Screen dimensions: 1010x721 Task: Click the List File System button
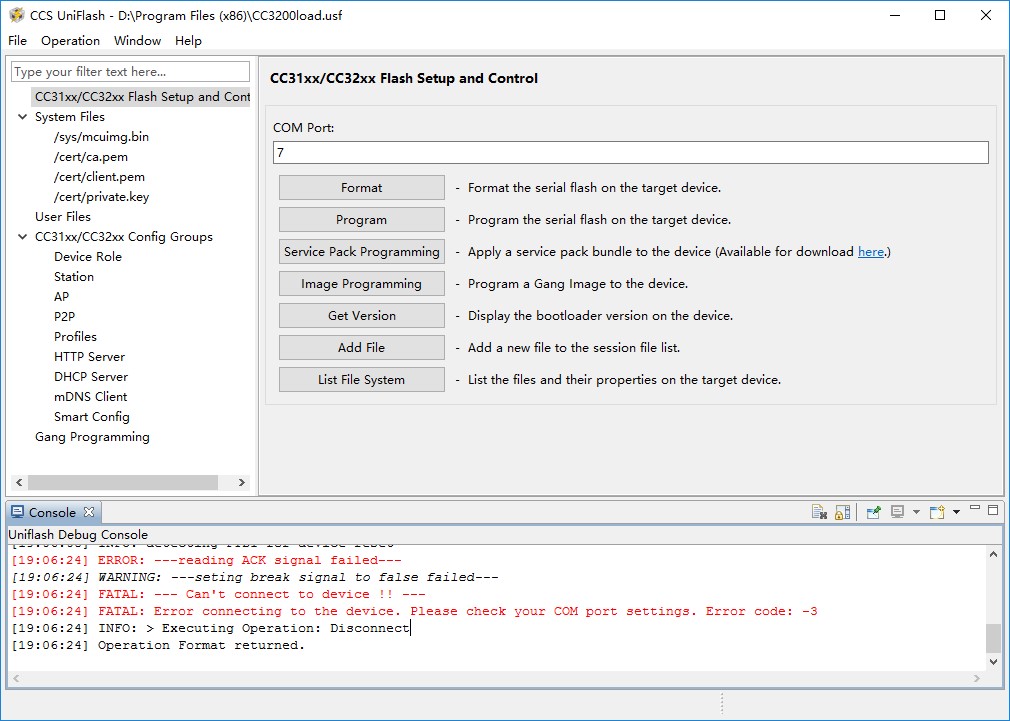(x=361, y=380)
